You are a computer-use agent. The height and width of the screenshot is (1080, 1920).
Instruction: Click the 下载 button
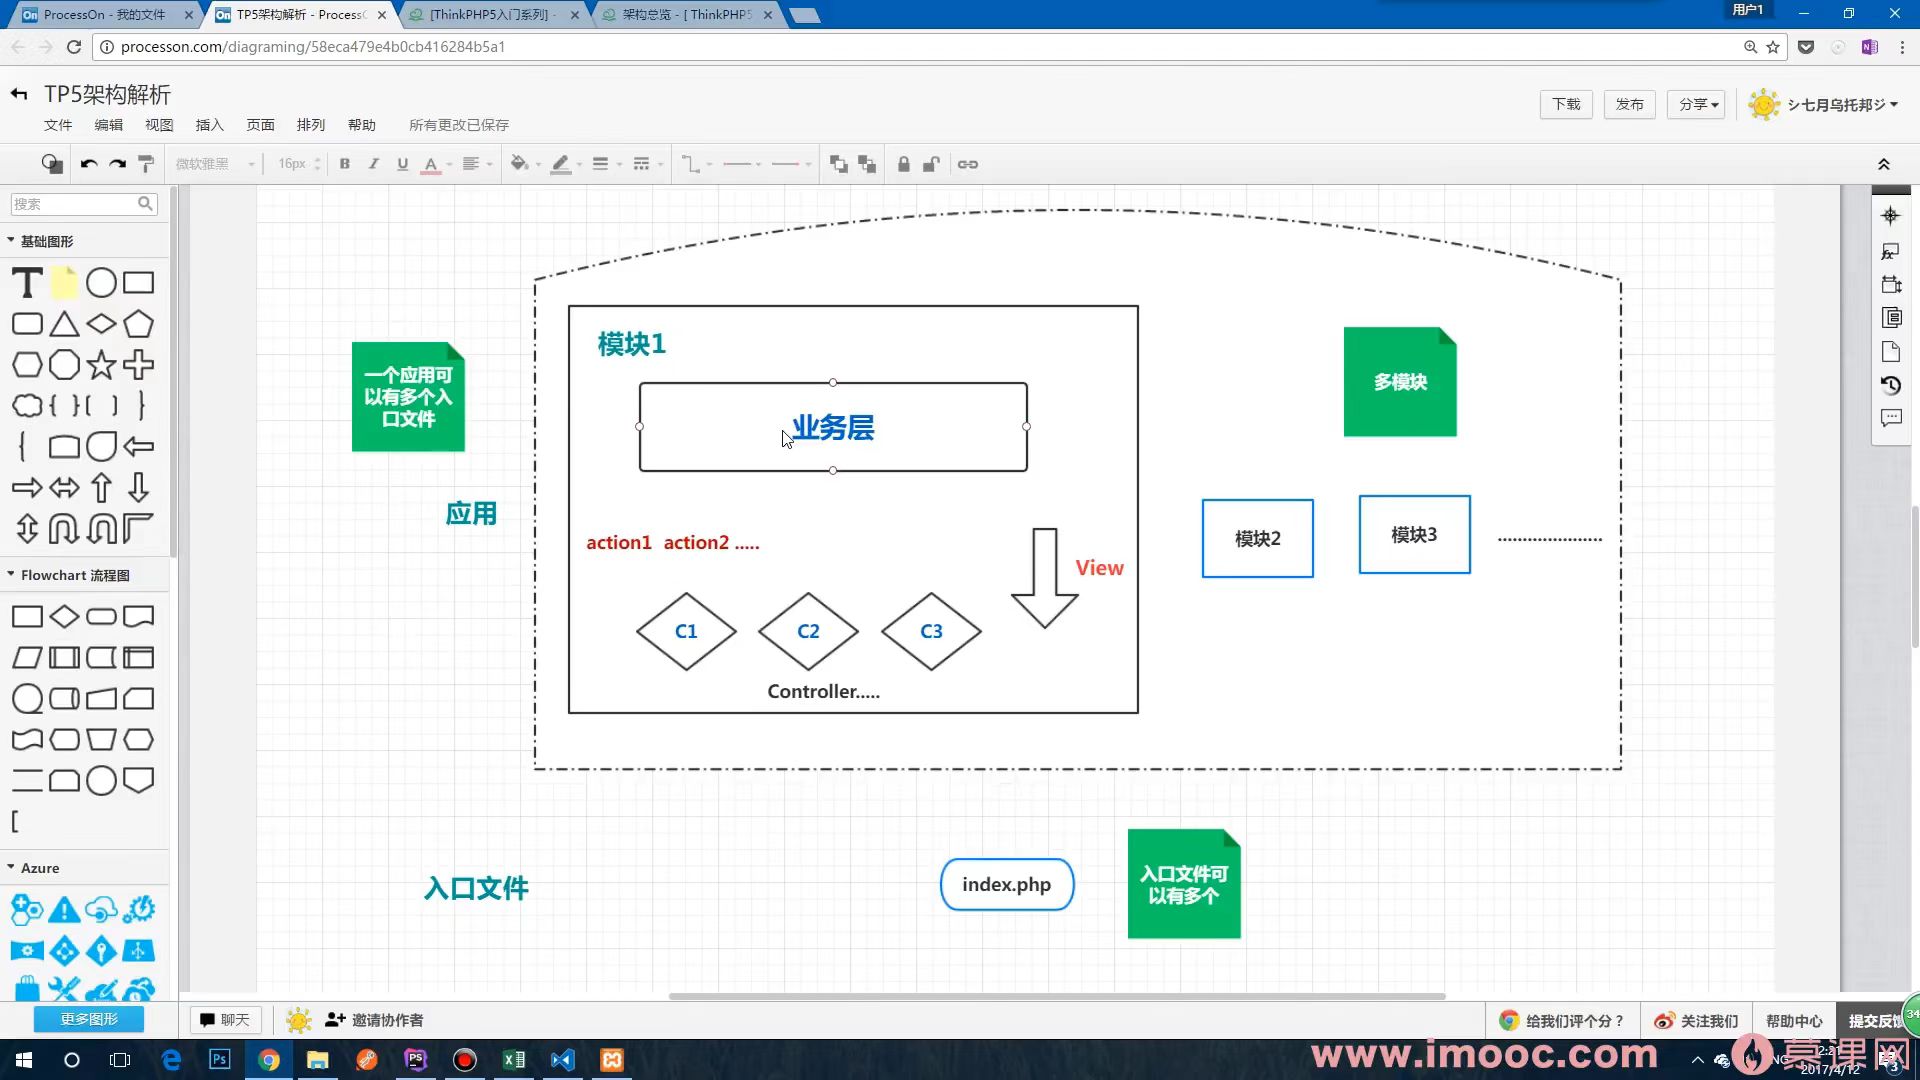(1566, 104)
